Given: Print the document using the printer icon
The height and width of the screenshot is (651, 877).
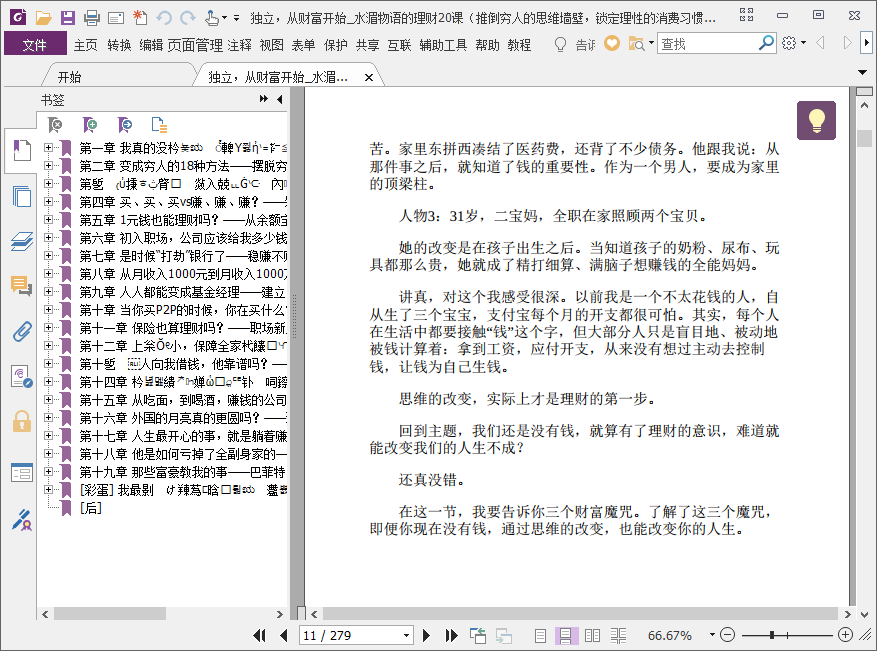Looking at the screenshot, I should pyautogui.click(x=92, y=18).
